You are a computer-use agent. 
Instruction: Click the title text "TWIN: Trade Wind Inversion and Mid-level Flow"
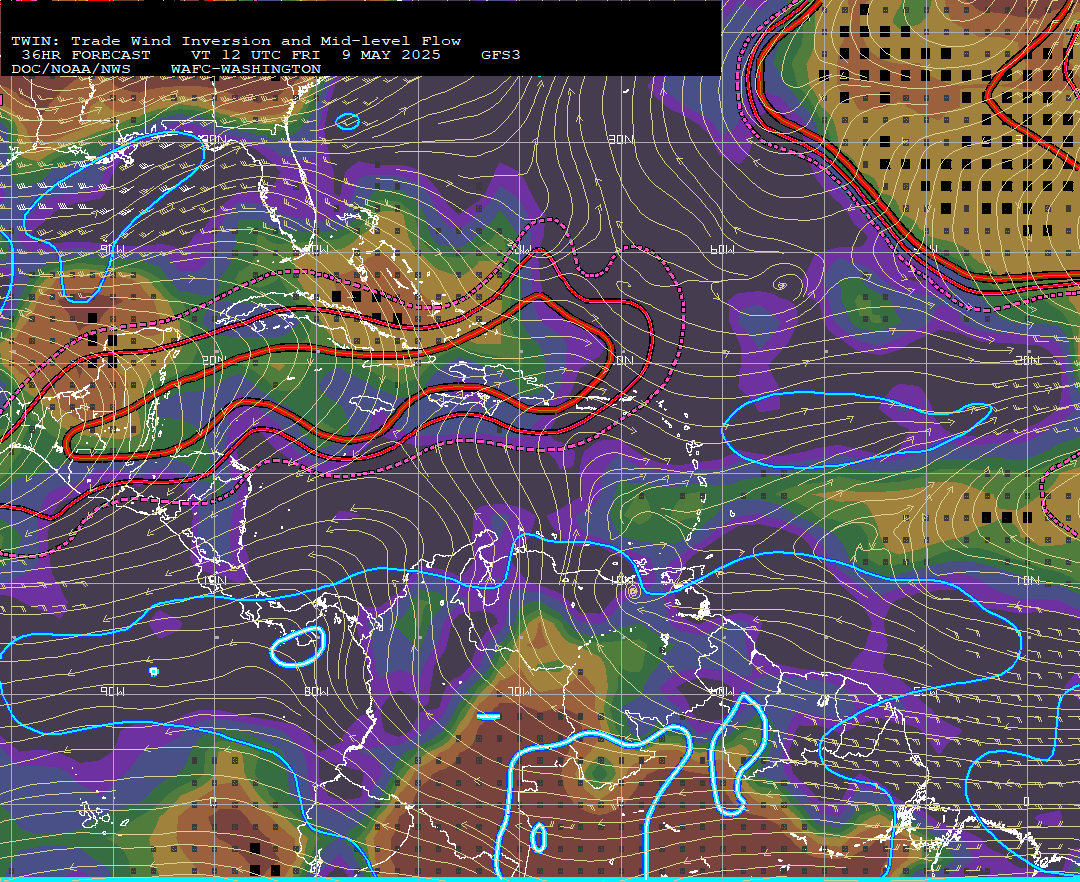pyautogui.click(x=236, y=41)
